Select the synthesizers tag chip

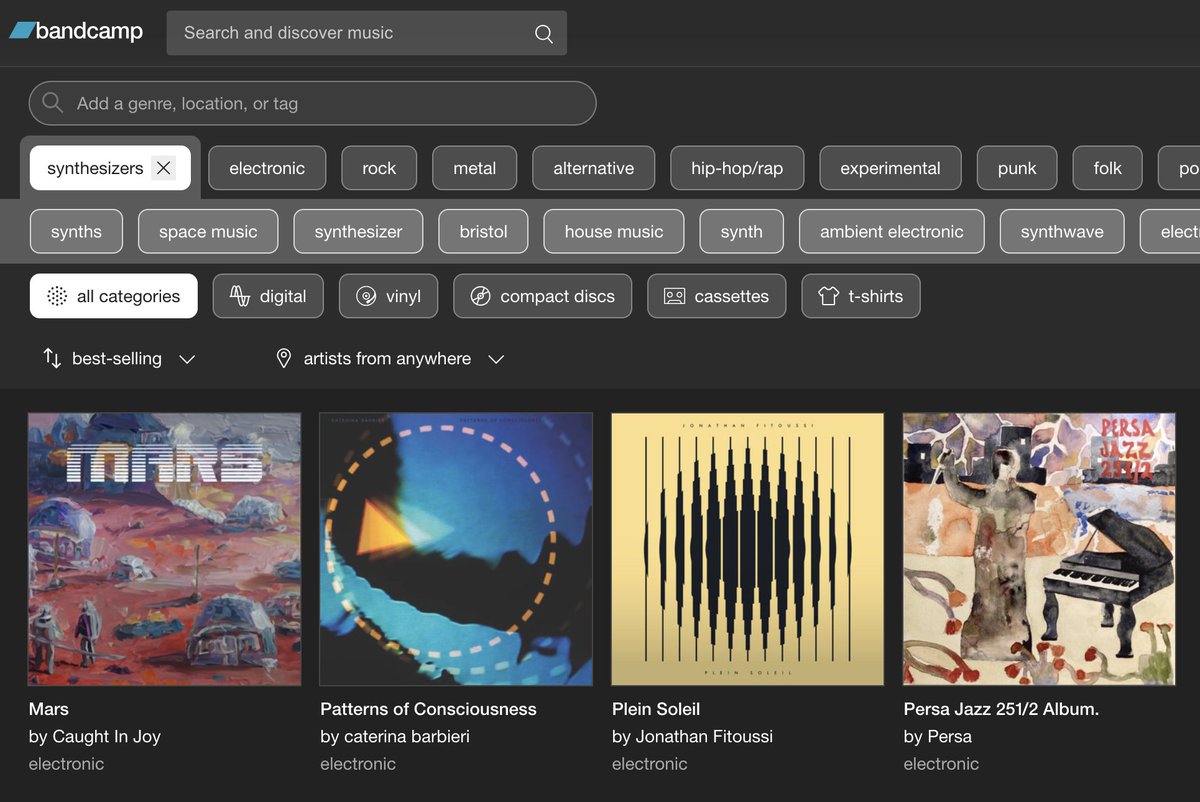click(110, 168)
